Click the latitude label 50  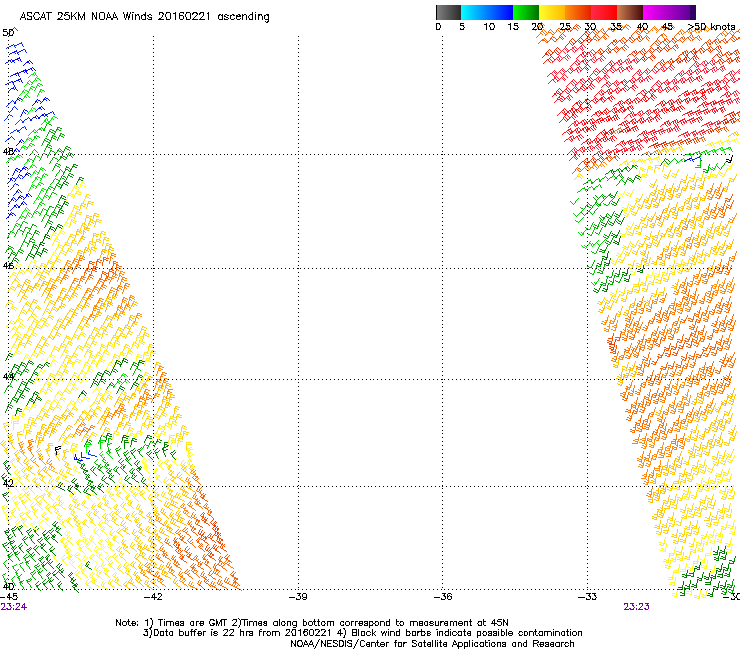click(x=8, y=33)
